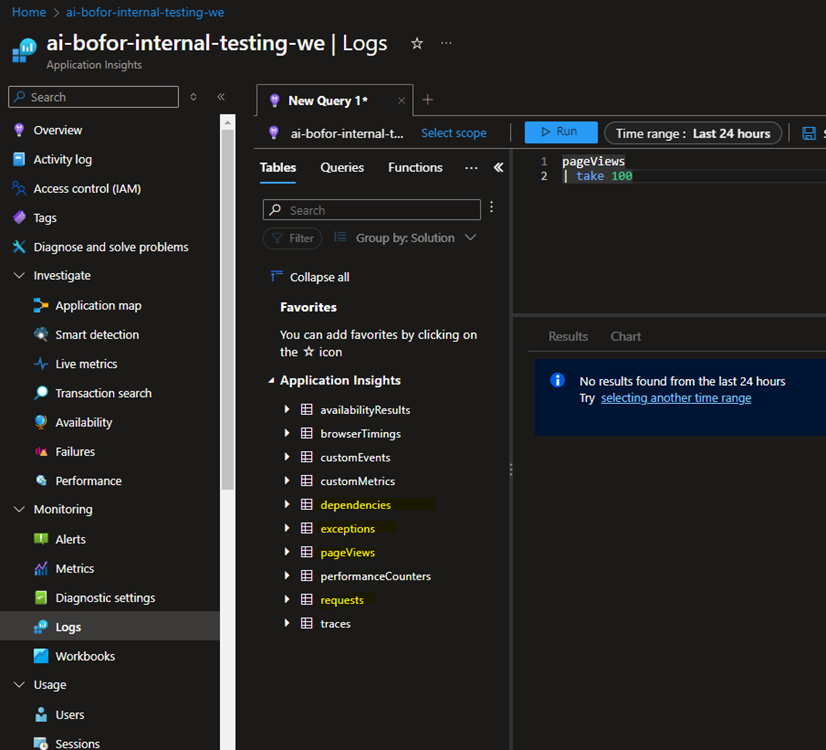The image size is (826, 750).
Task: Collapse the Monitoring section
Action: [x=19, y=509]
